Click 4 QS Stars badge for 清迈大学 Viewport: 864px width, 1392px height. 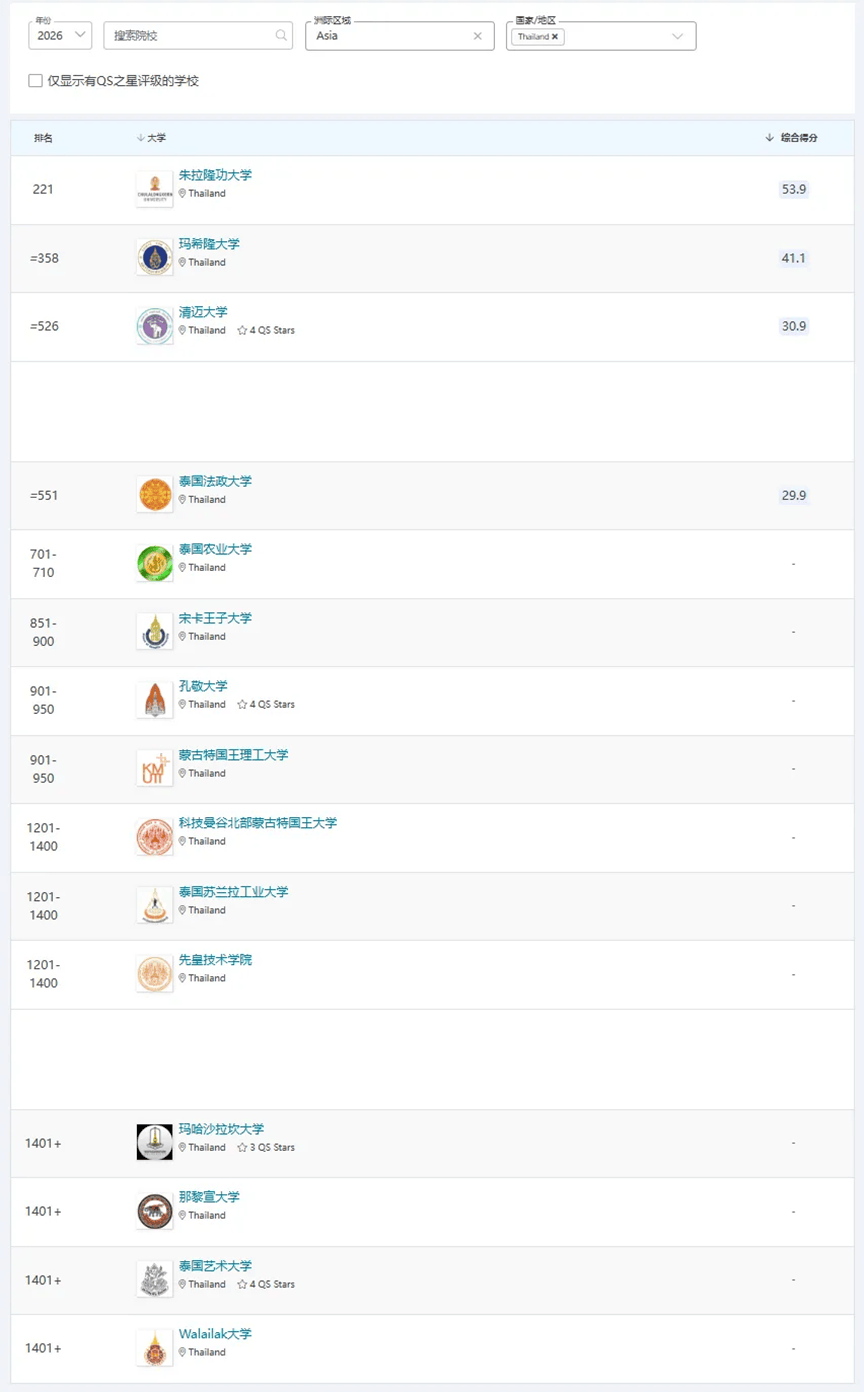tap(266, 330)
